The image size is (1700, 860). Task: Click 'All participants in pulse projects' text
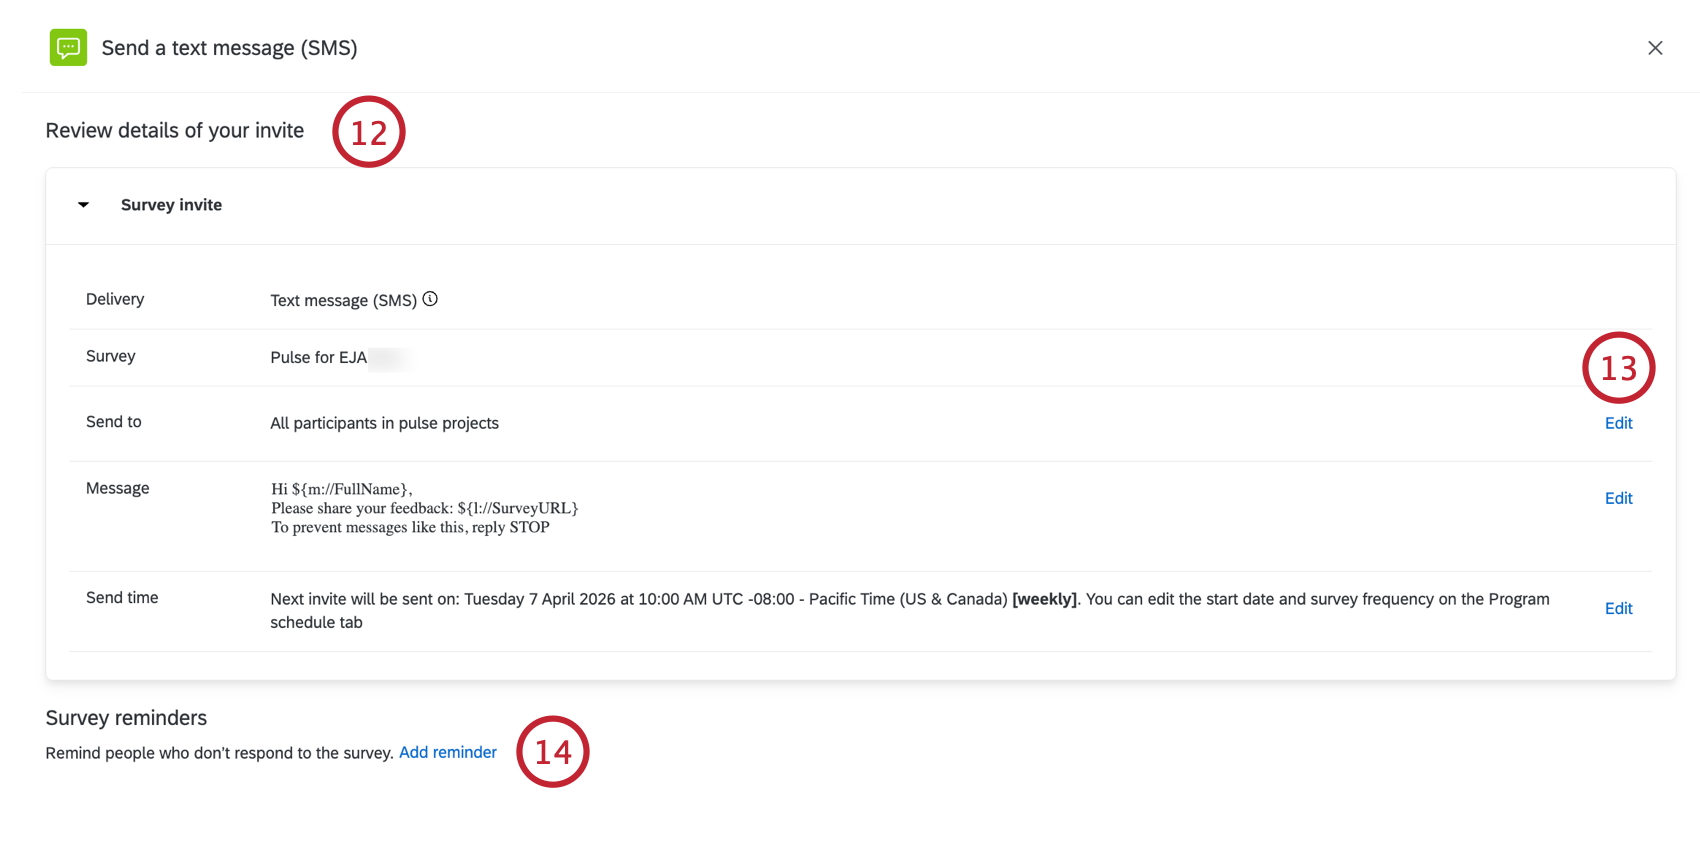coord(384,423)
